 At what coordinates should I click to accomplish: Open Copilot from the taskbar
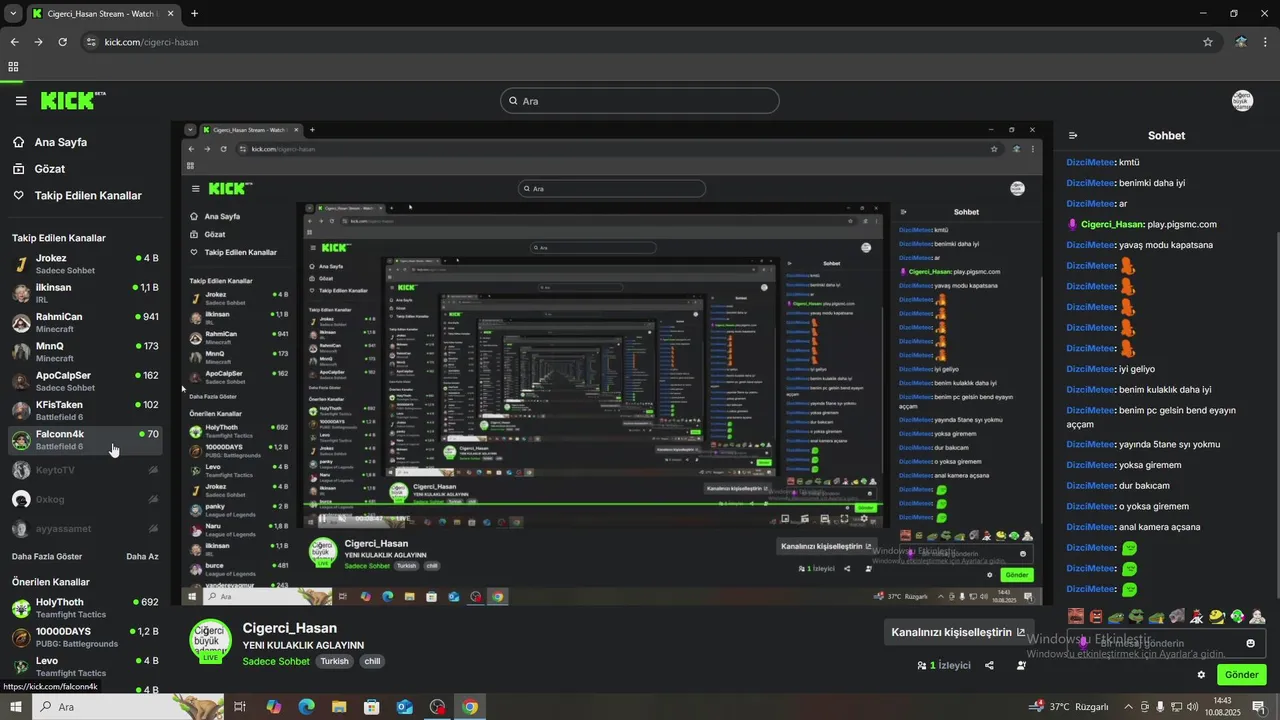click(273, 707)
